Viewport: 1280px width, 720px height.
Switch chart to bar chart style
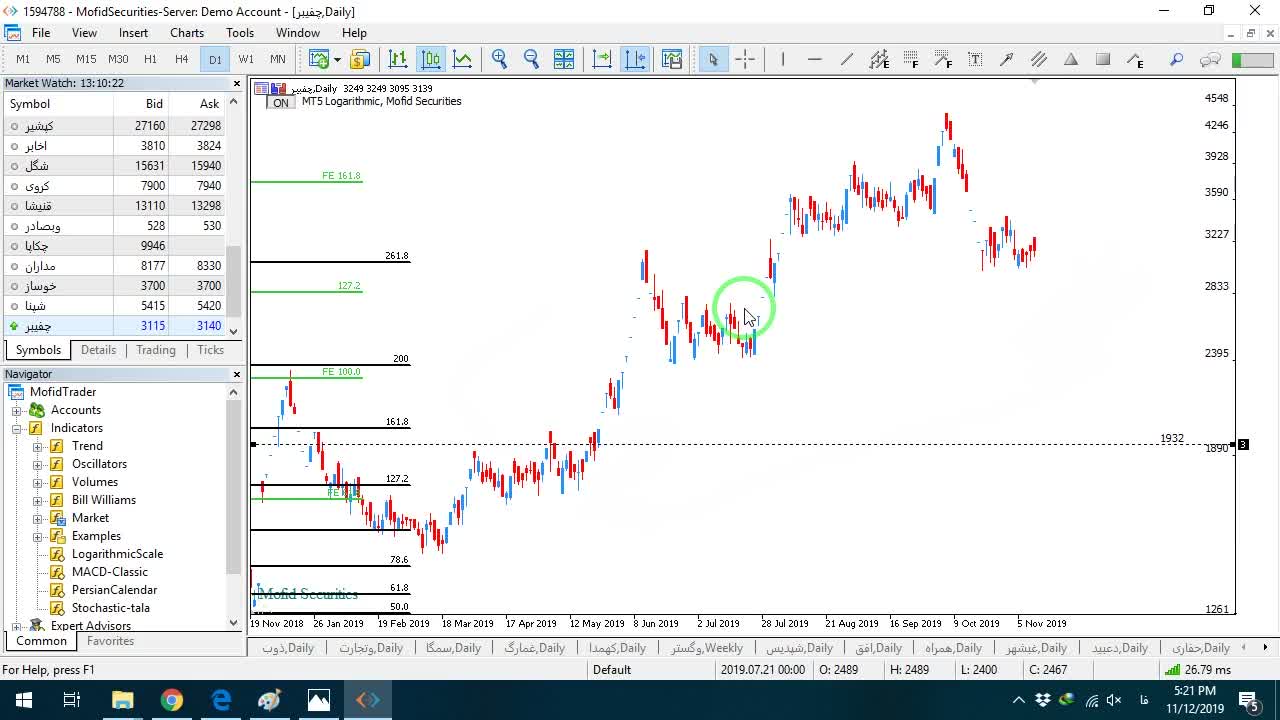pyautogui.click(x=398, y=59)
